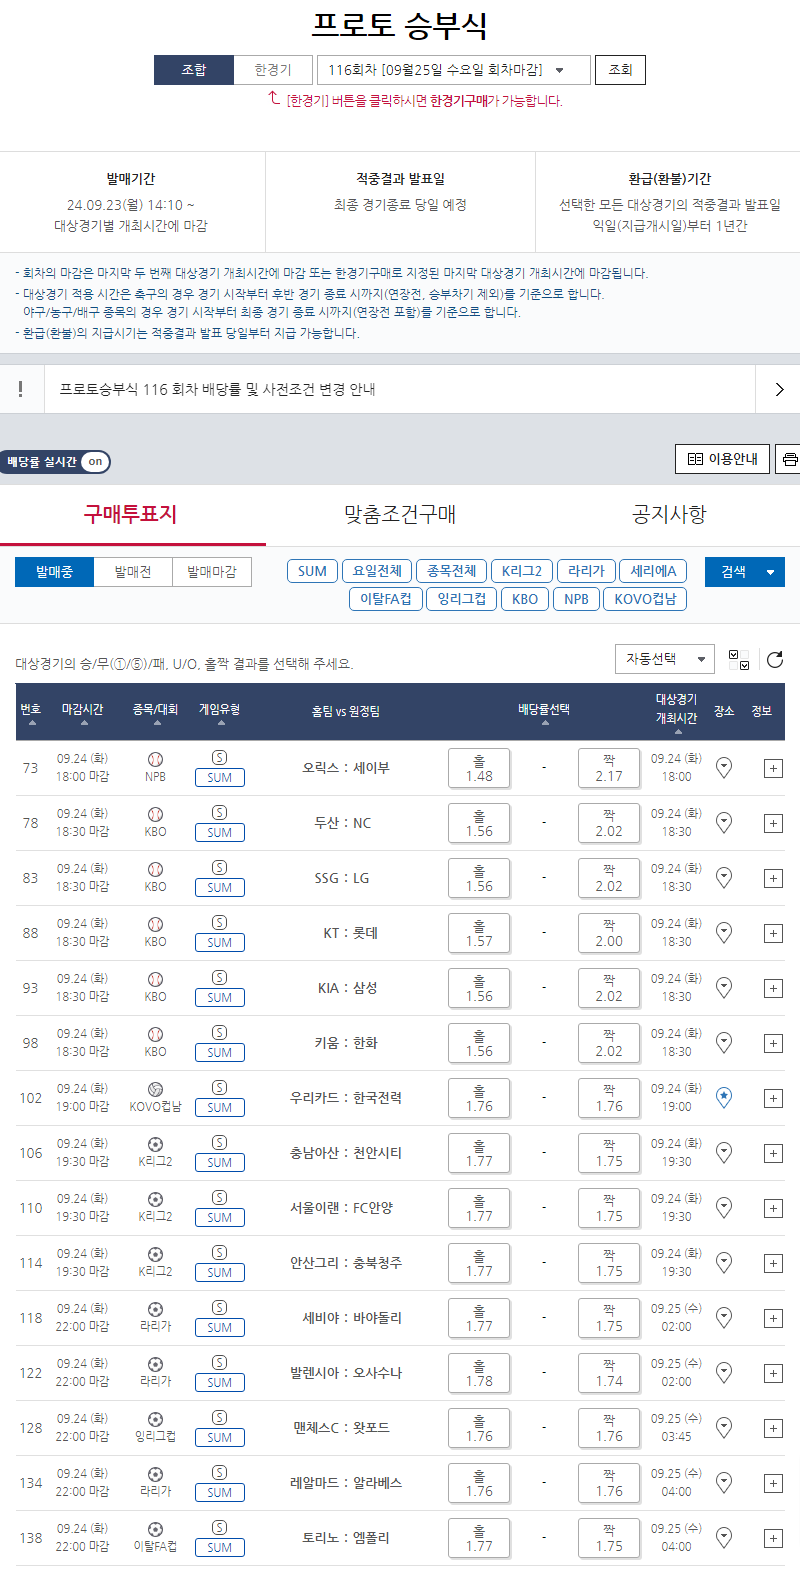Select 홀 1.56 for 두산 : NC
Screen dimensions: 800x1572
pos(479,823)
